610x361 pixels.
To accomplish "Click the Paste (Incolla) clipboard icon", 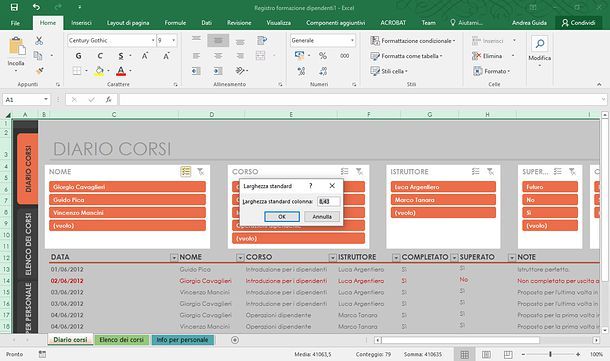I will (x=17, y=47).
